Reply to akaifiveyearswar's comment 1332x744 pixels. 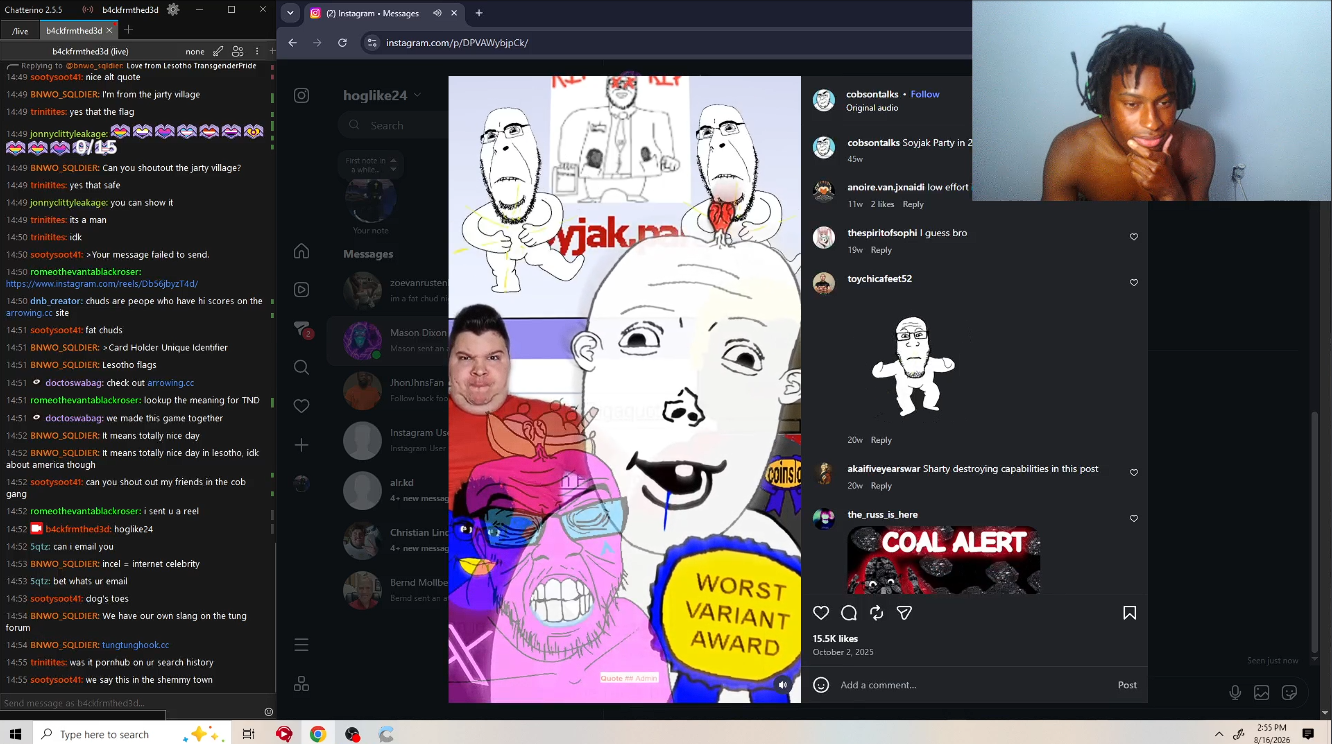pos(881,486)
